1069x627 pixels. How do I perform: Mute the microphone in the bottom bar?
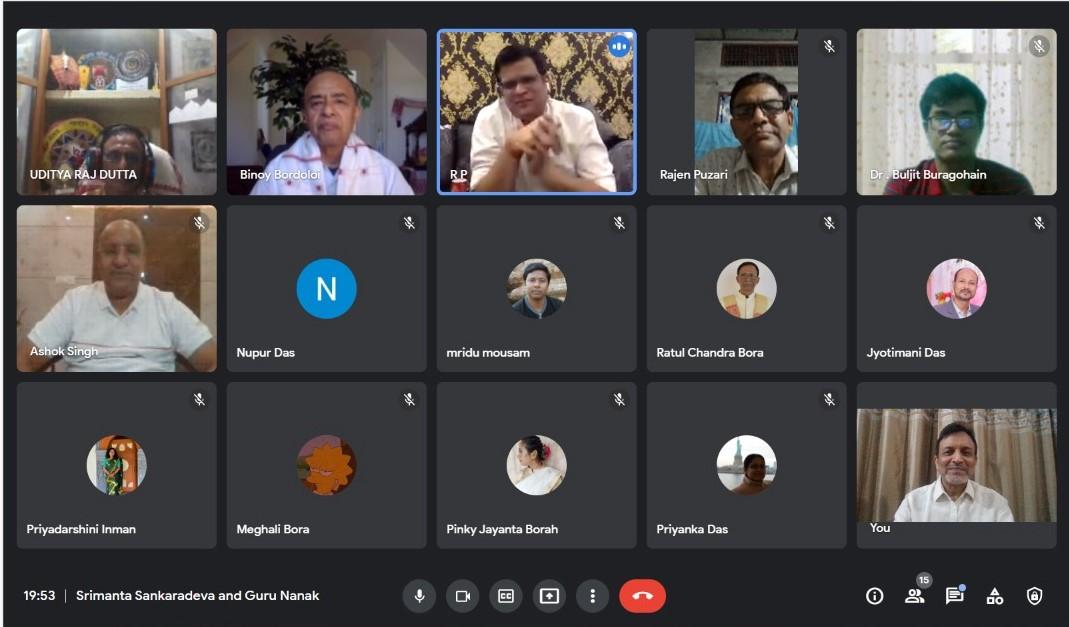coord(419,596)
